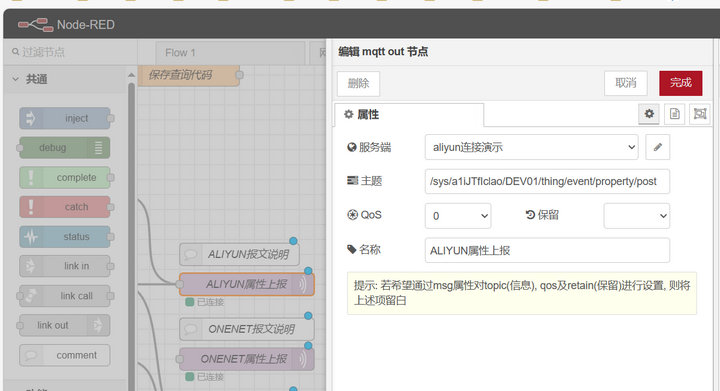The image size is (720, 391).
Task: Click the red 完成 button
Action: coord(681,83)
